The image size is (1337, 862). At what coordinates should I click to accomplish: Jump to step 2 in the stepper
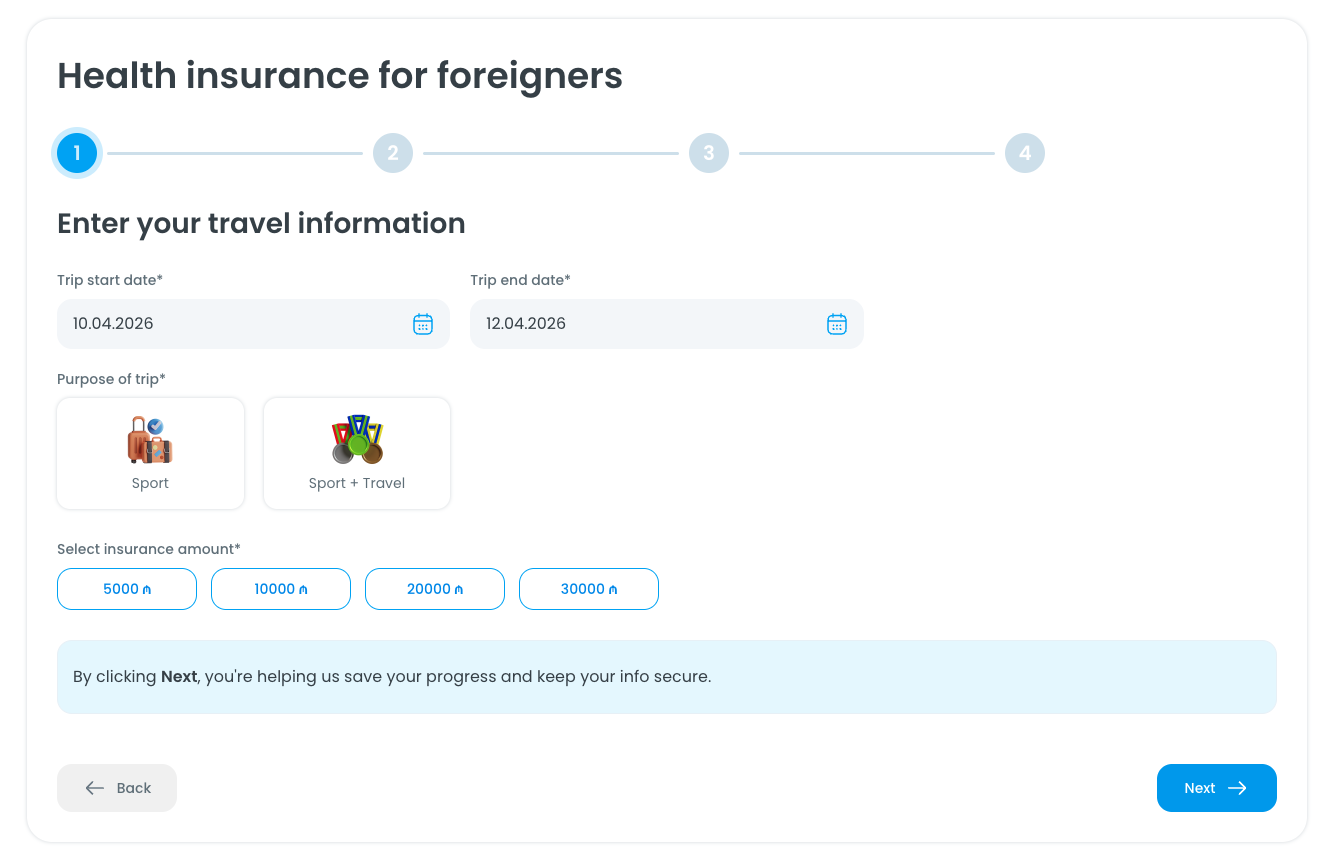tap(393, 153)
